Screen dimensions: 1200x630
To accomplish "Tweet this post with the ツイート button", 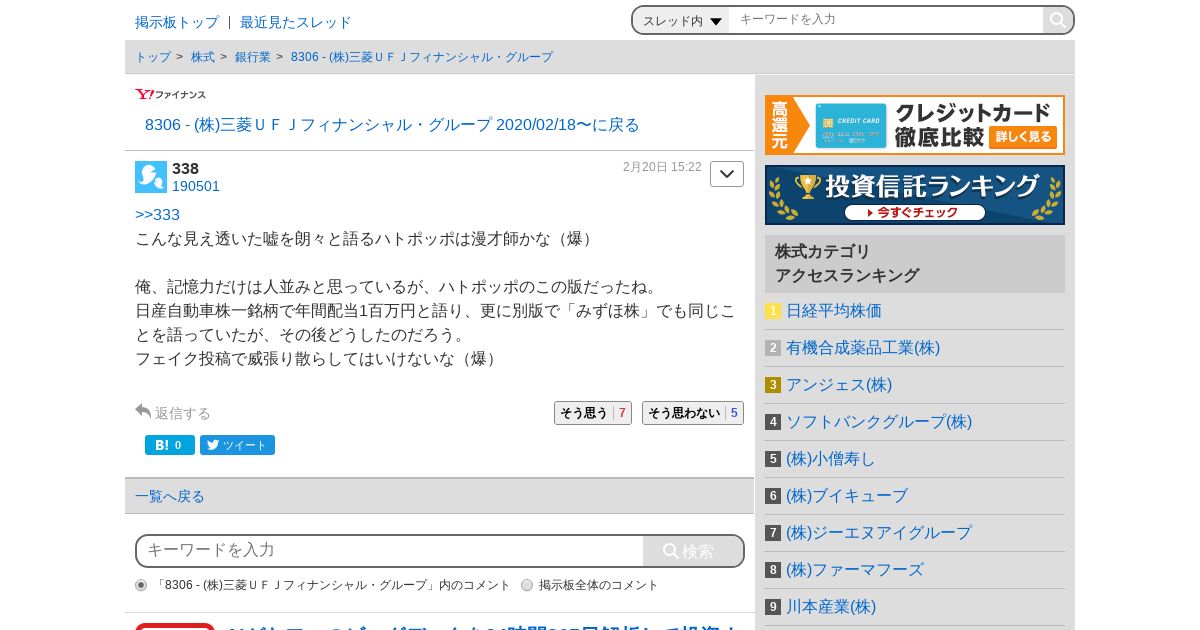I will pyautogui.click(x=237, y=445).
